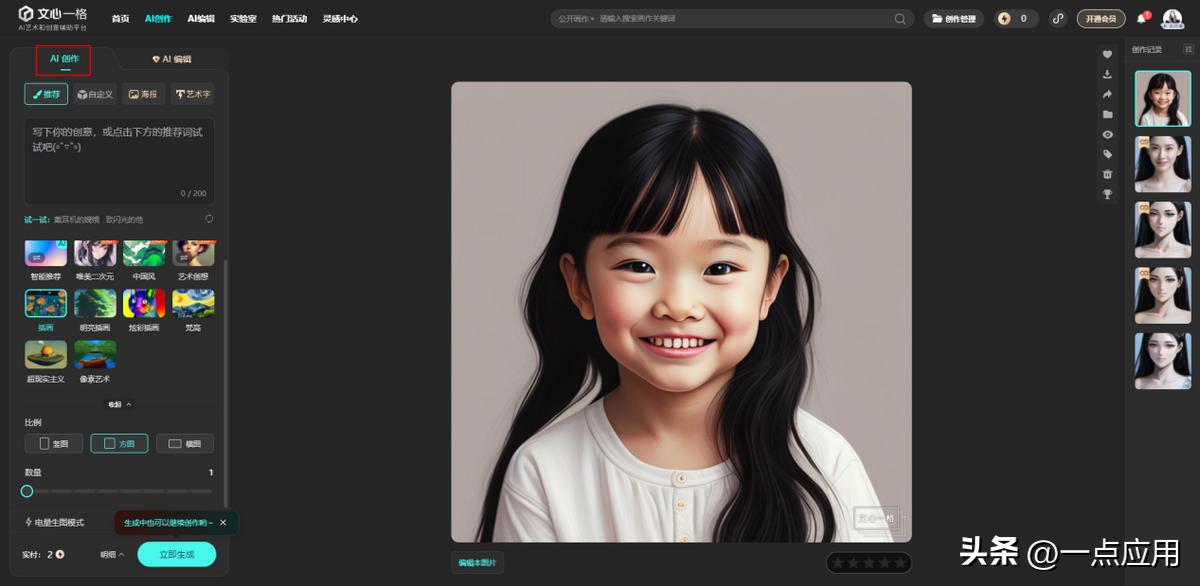Download the generated image

pos(1107,74)
